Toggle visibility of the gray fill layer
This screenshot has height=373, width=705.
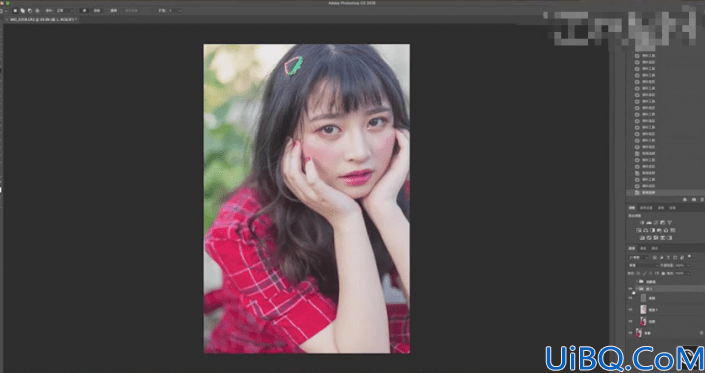click(x=630, y=298)
